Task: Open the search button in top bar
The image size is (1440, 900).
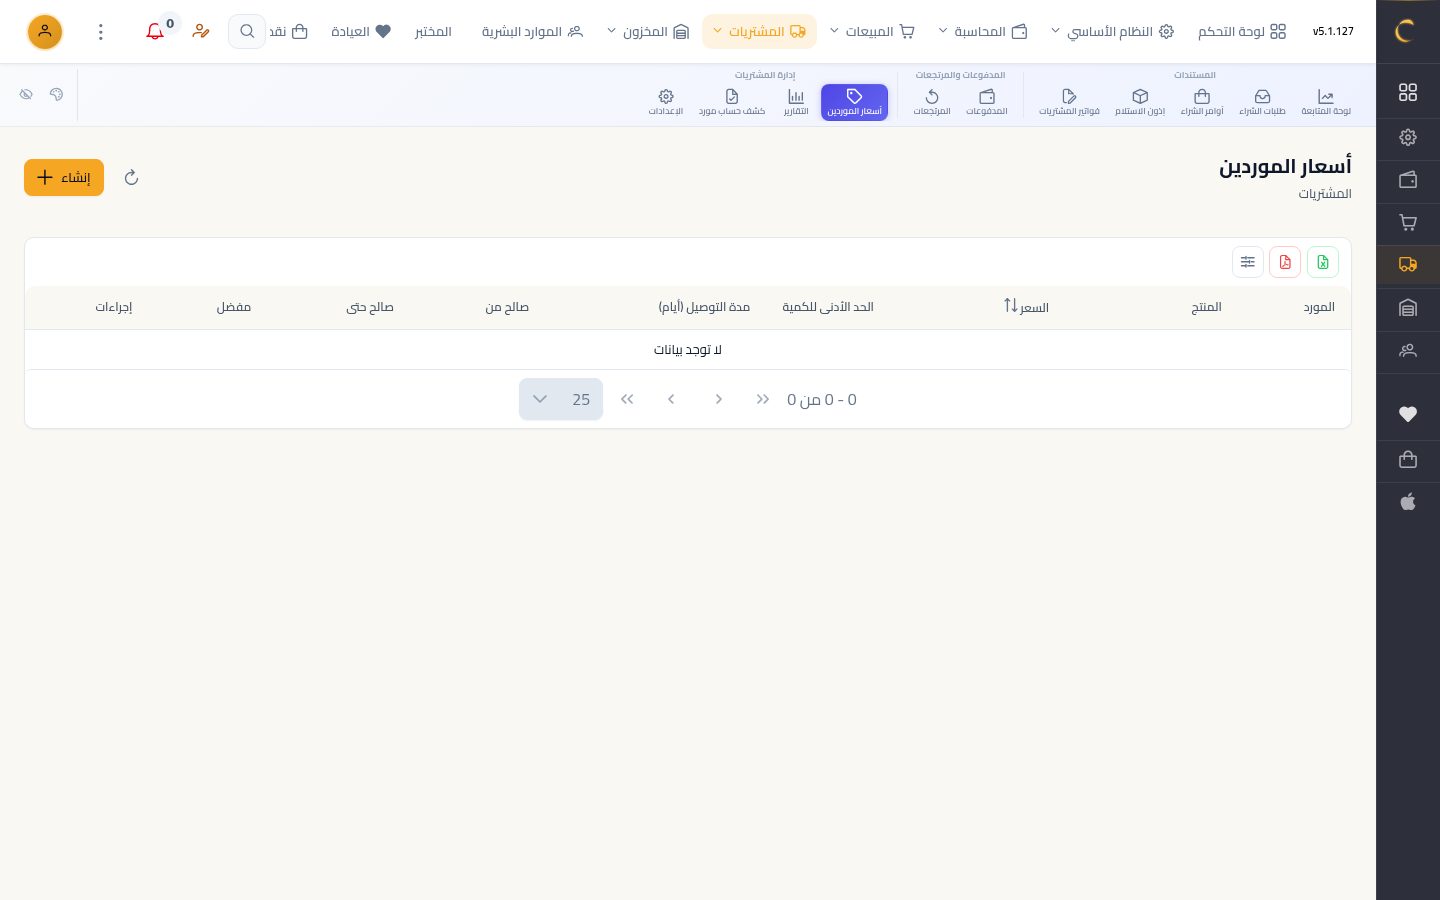Action: tap(247, 32)
